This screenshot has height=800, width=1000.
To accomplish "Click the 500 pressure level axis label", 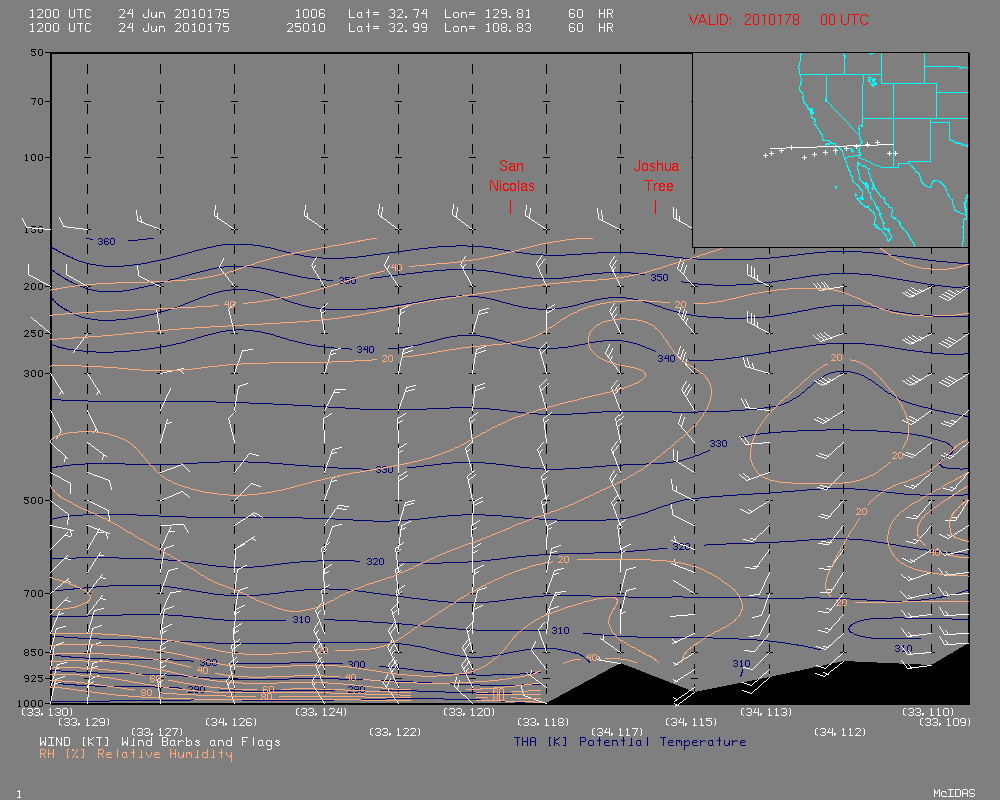I will 33,500.
